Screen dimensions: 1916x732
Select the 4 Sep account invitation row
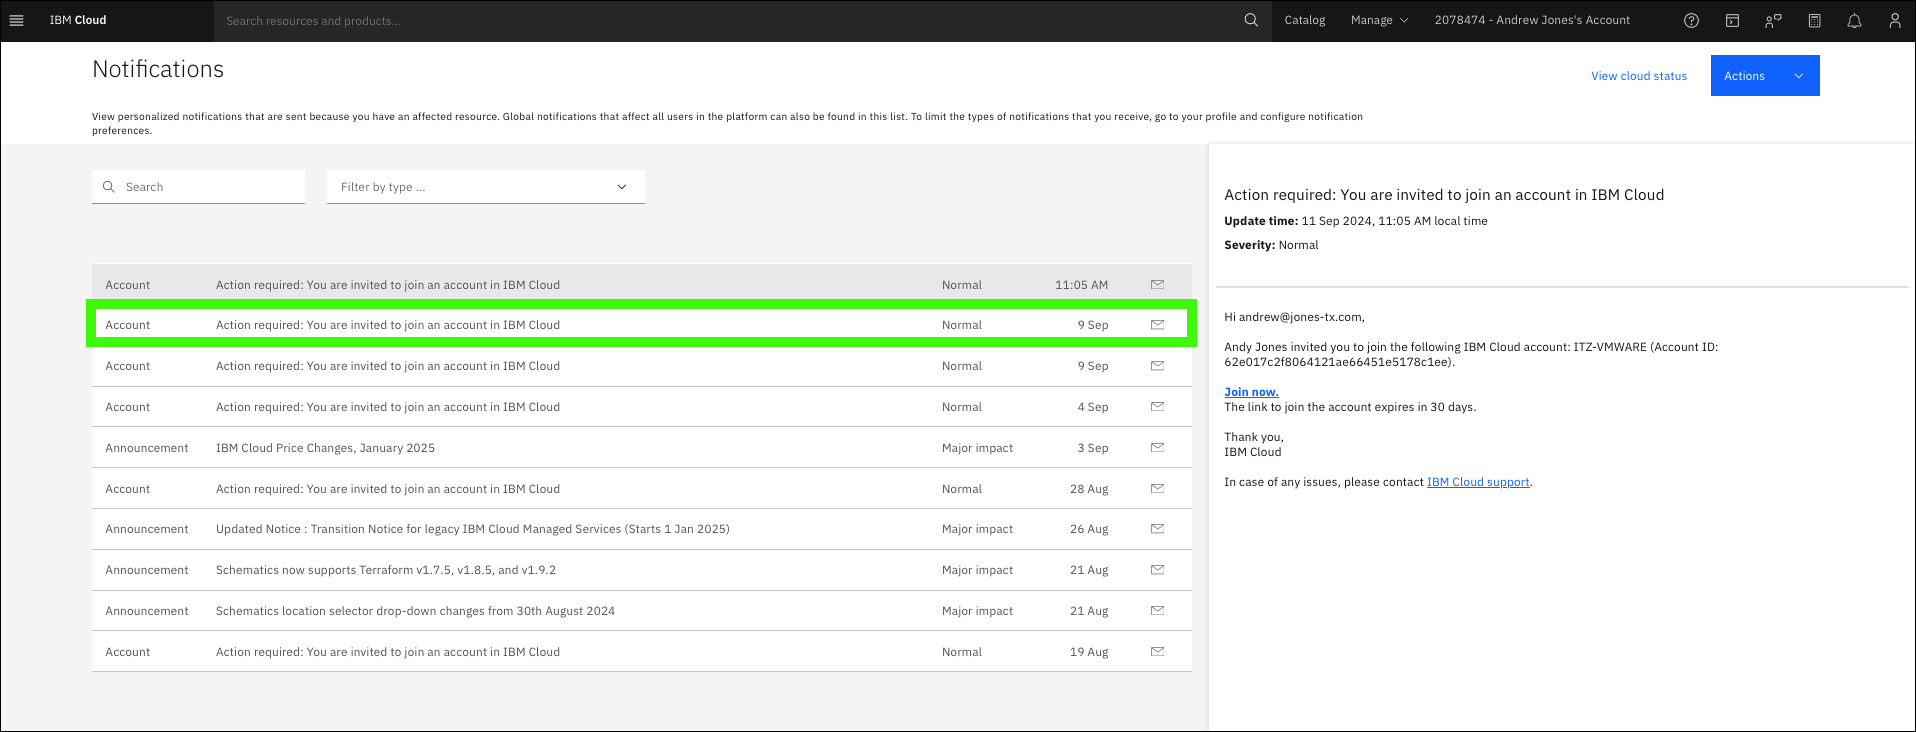click(x=642, y=407)
